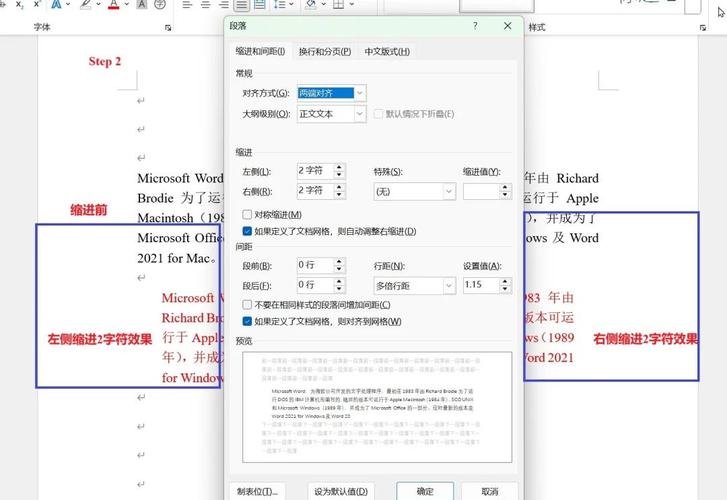The height and width of the screenshot is (500, 727).
Task: Close the 段落 dialog
Action: 508,26
